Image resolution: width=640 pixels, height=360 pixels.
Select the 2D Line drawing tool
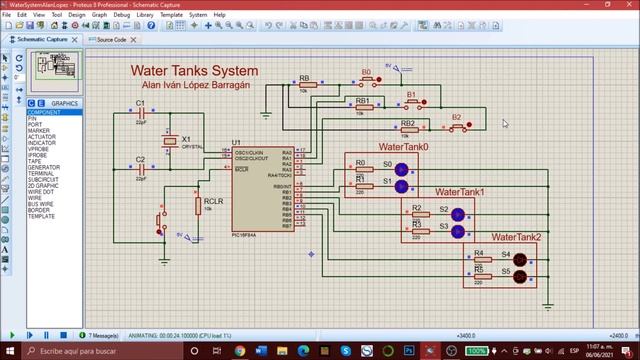tap(5, 200)
